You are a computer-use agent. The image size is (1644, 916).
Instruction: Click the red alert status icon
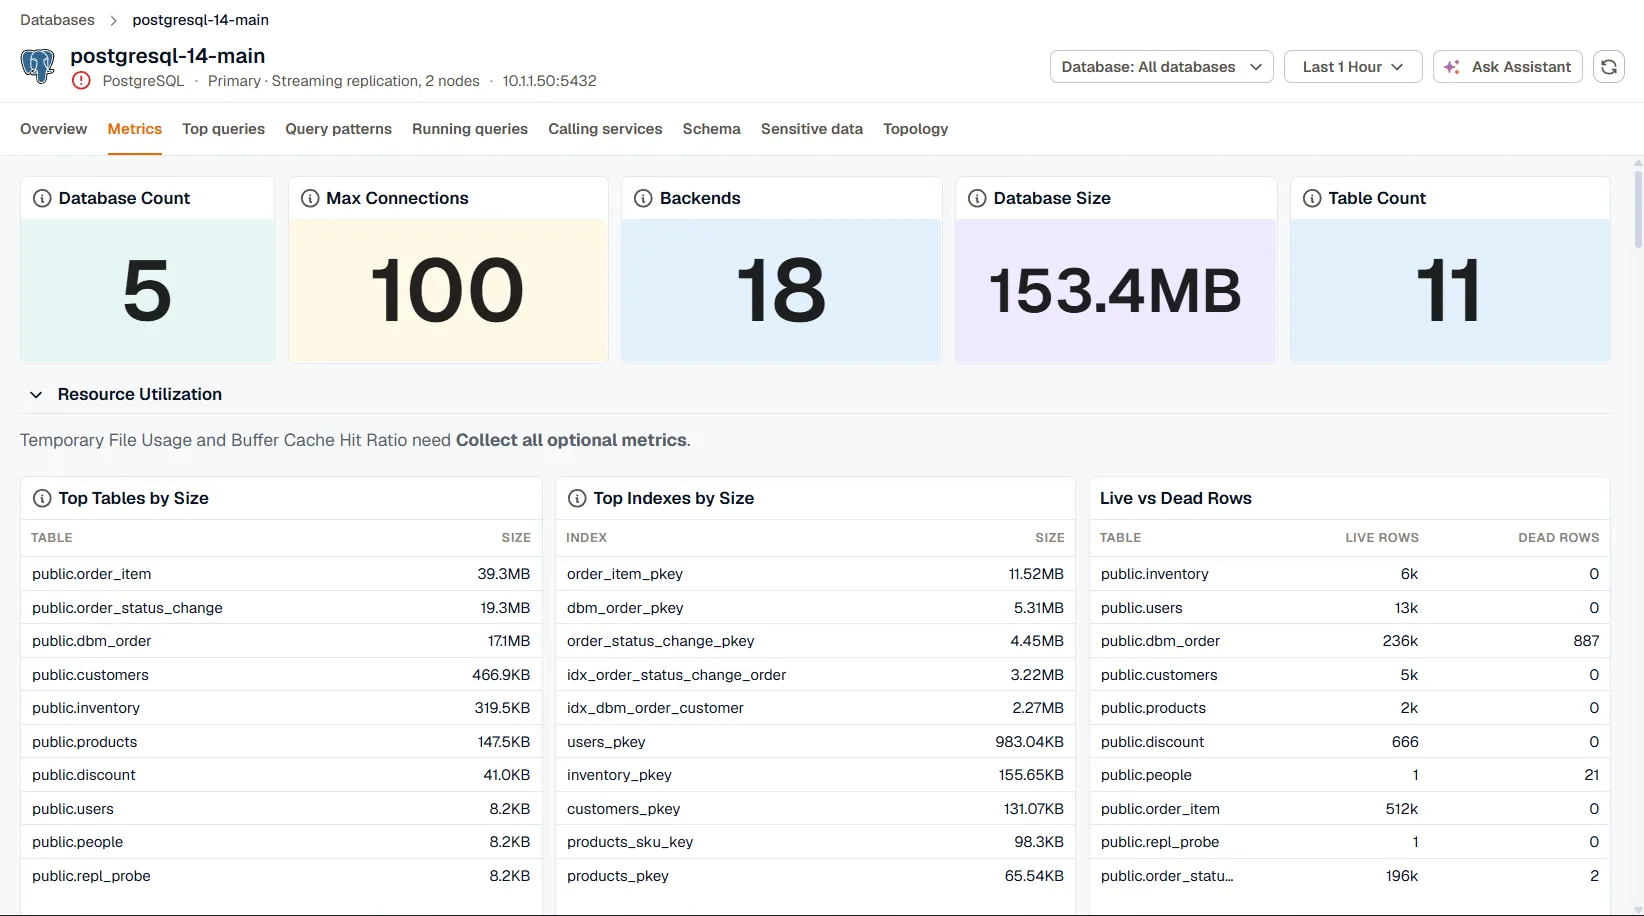81,81
